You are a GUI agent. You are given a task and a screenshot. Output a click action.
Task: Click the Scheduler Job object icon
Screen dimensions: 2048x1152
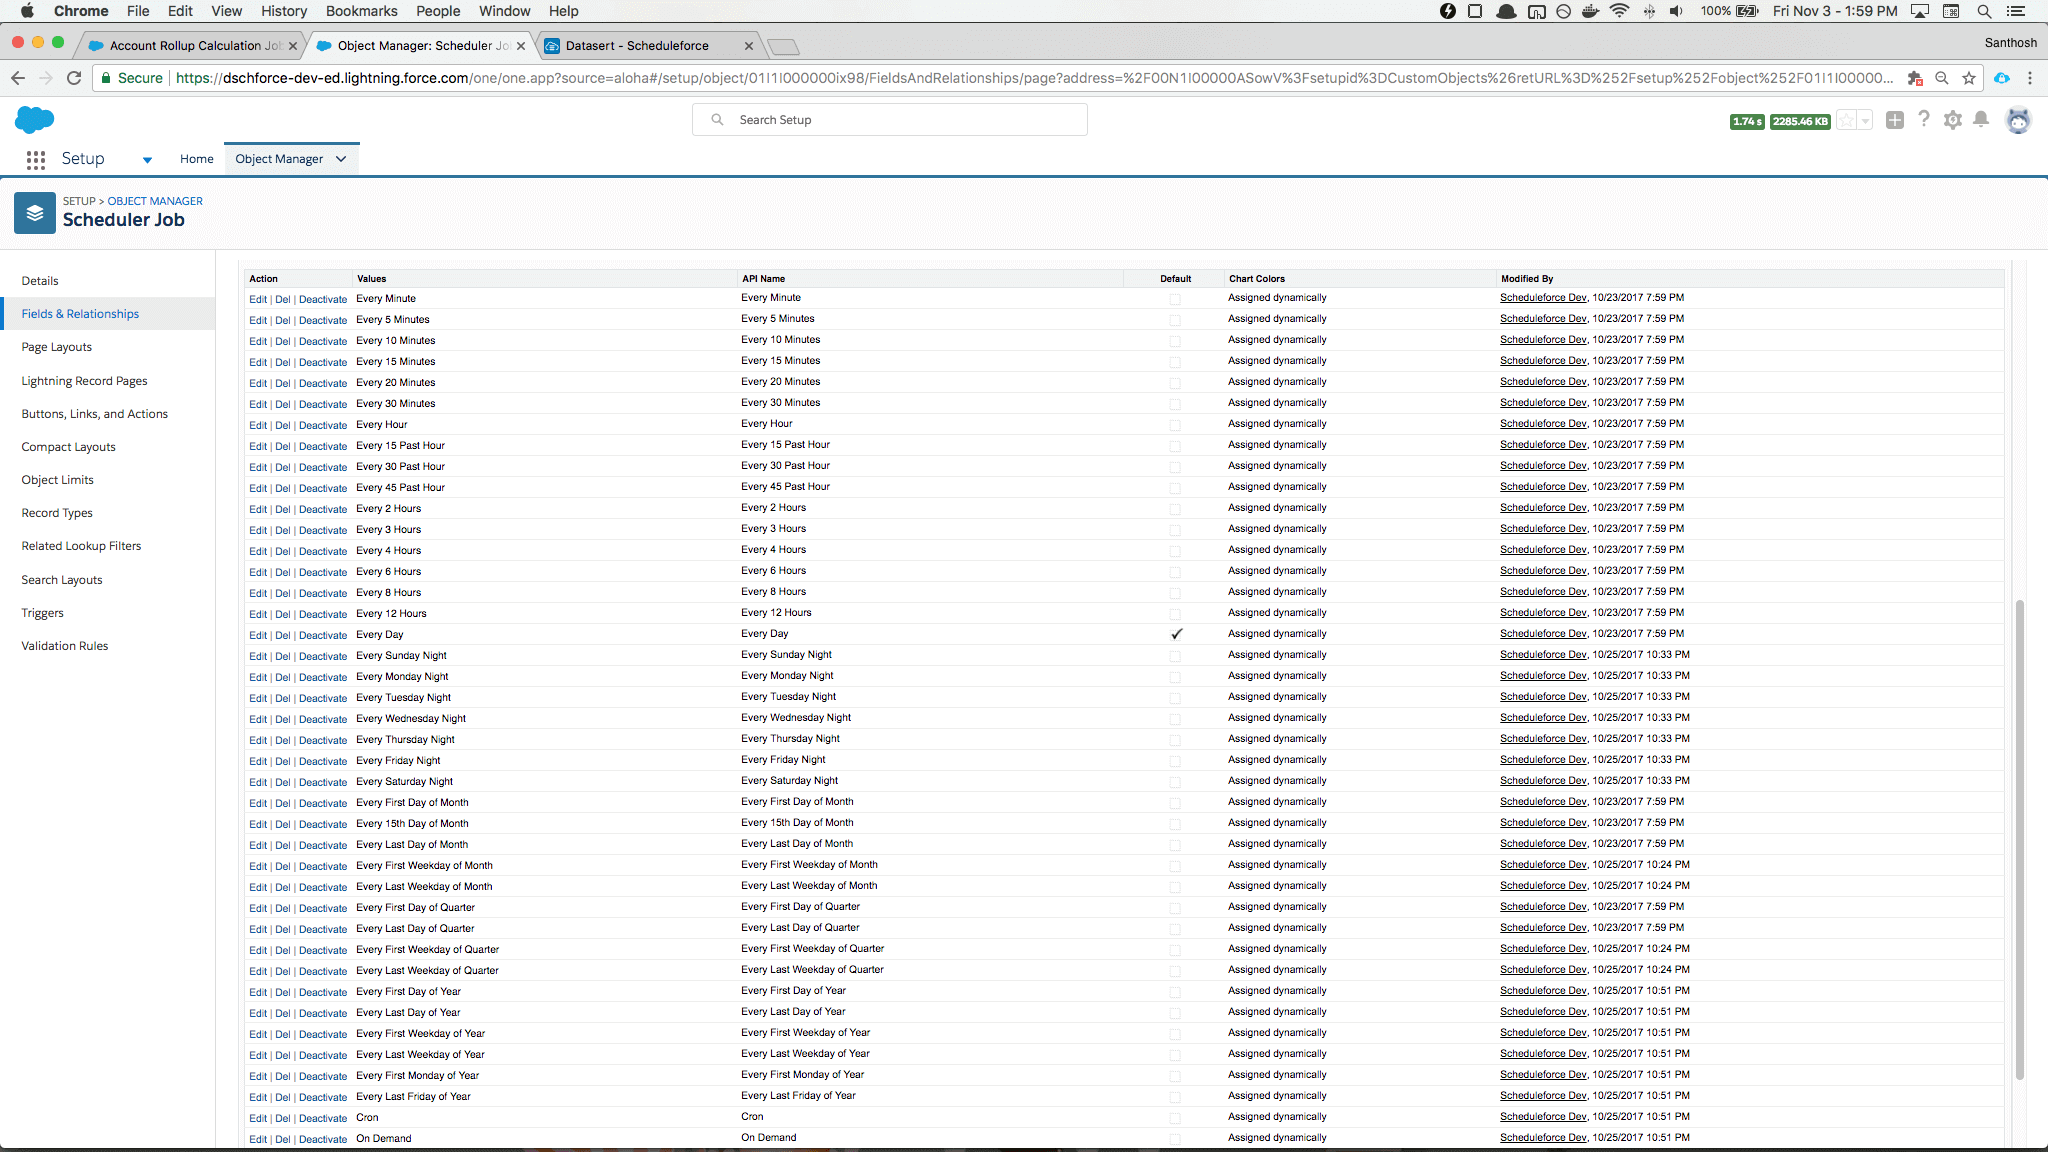coord(35,212)
